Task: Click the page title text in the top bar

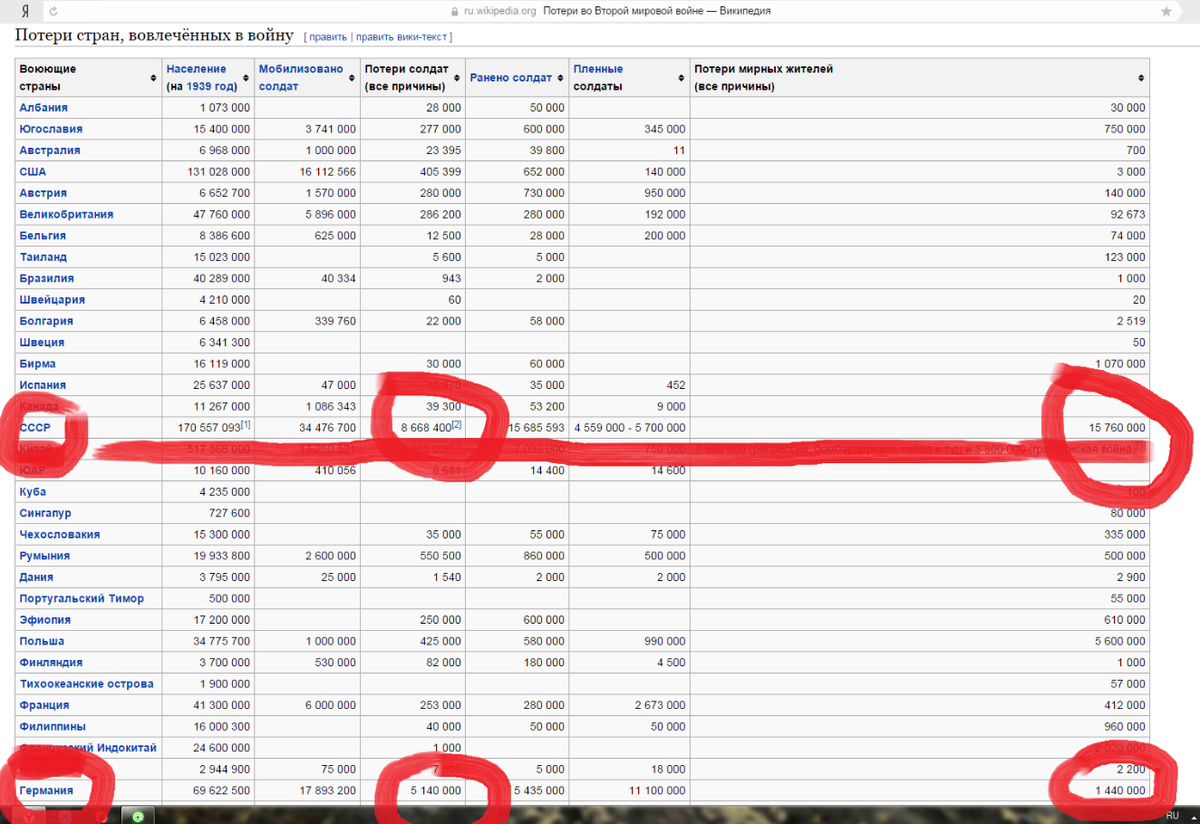Action: (x=656, y=11)
